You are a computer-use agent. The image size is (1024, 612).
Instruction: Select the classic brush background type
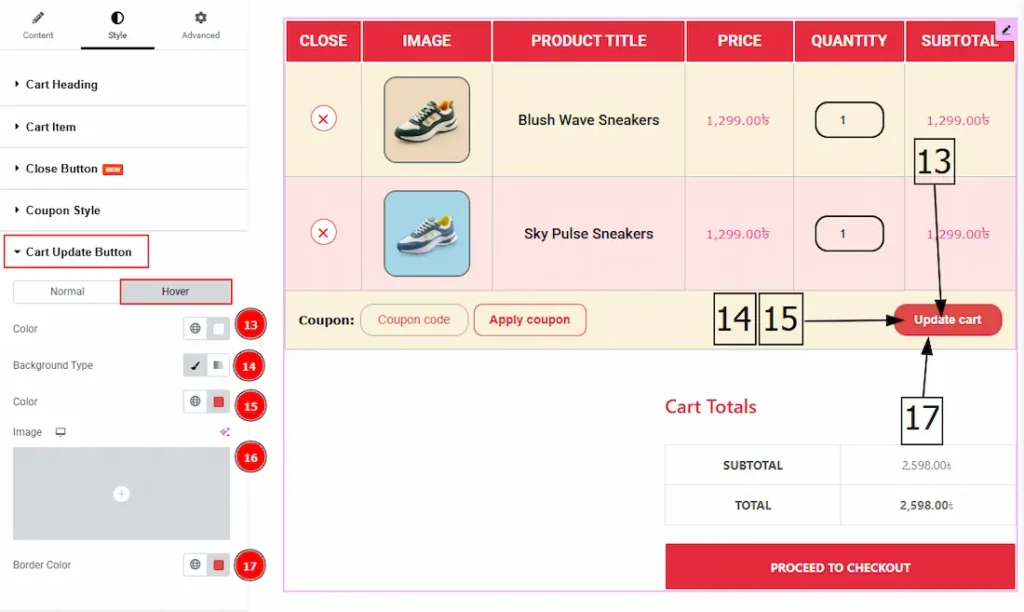pos(195,366)
